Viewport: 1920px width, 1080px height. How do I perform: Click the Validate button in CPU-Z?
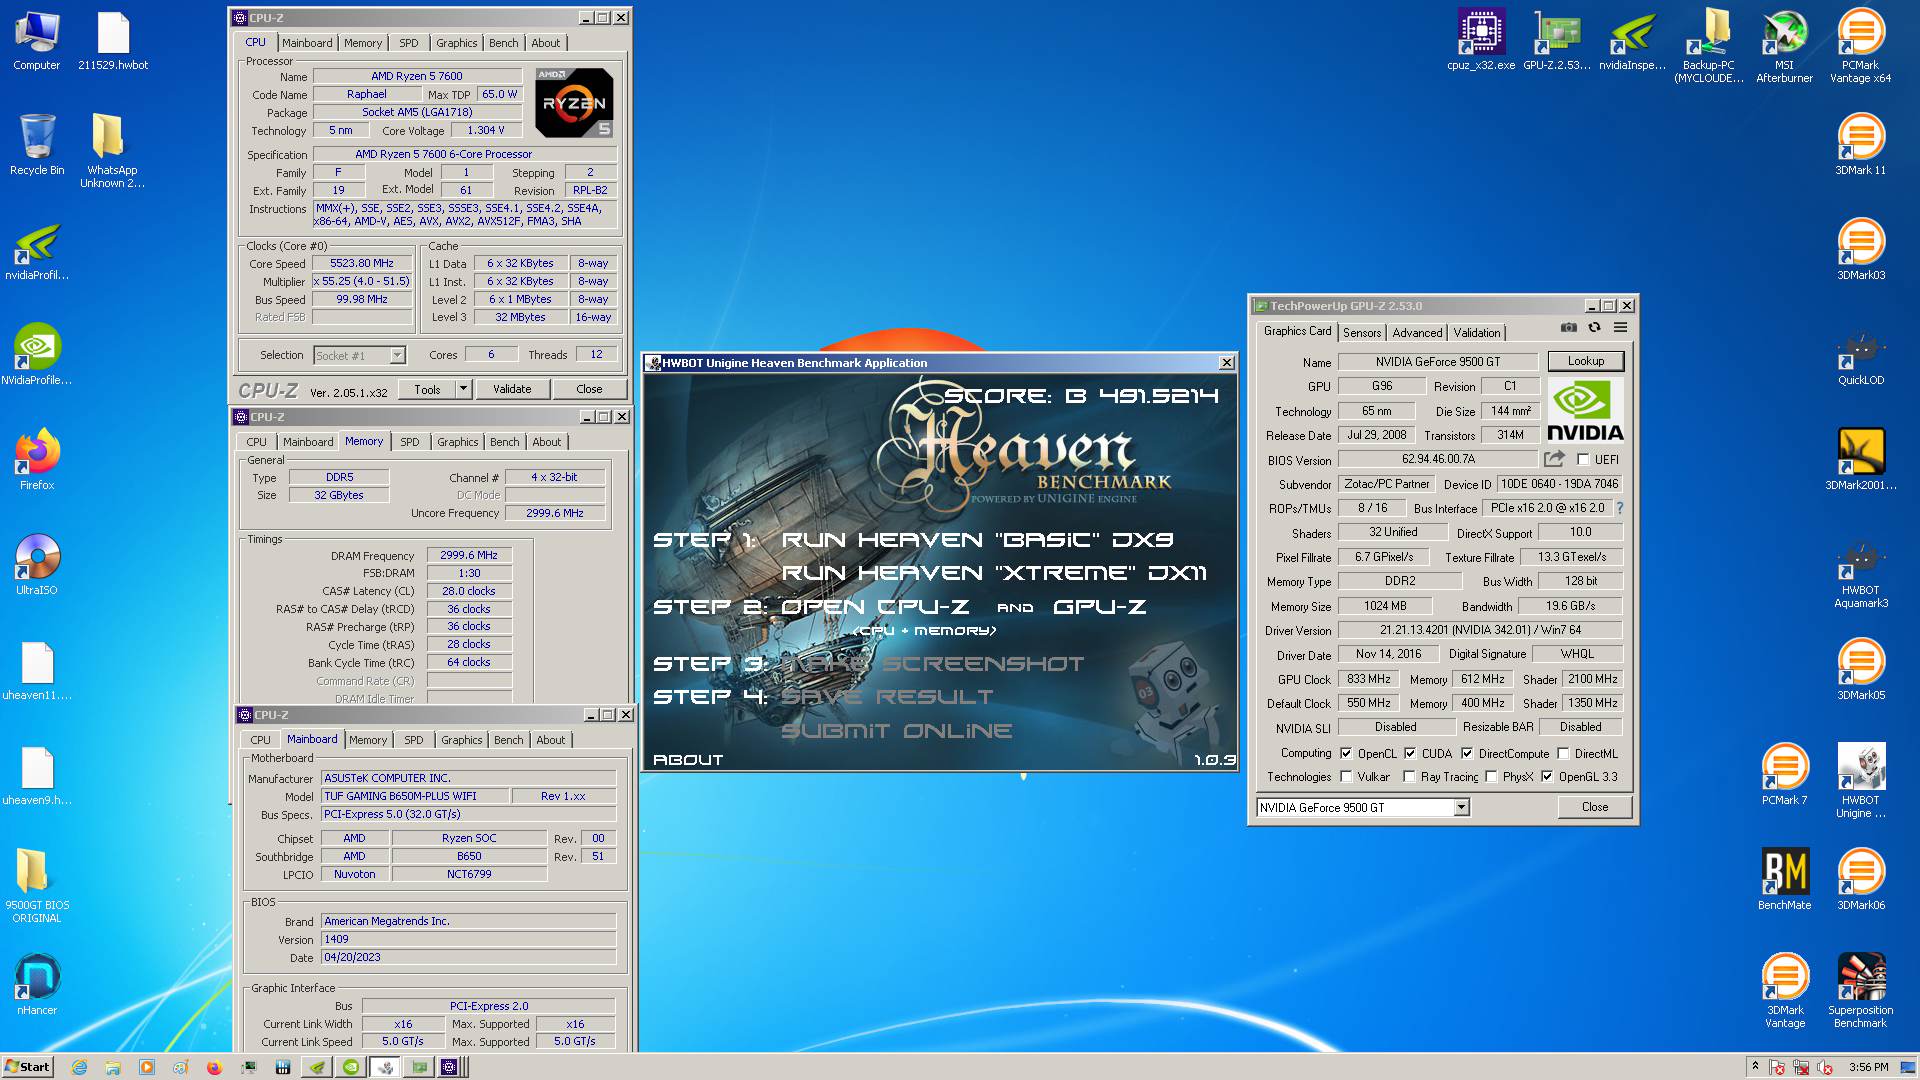click(x=512, y=389)
